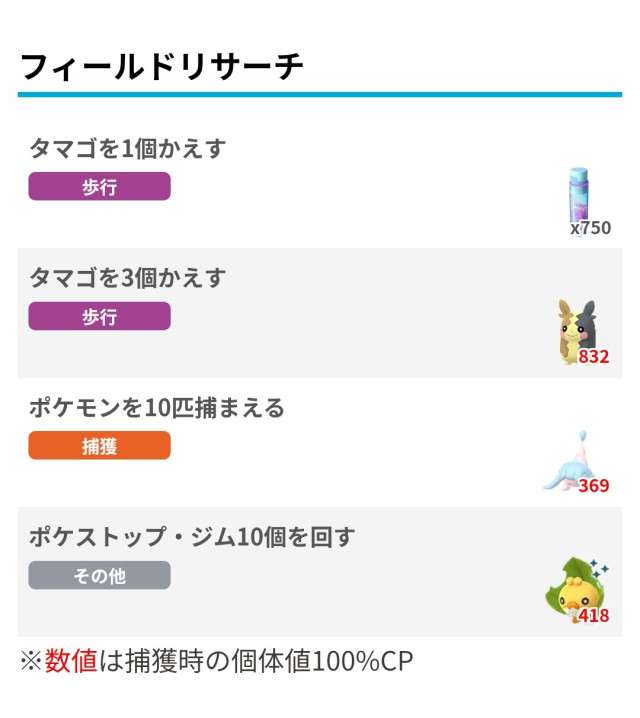This screenshot has height=718, width=640.
Task: Click the red 数値 word in footnote
Action: (x=70, y=661)
